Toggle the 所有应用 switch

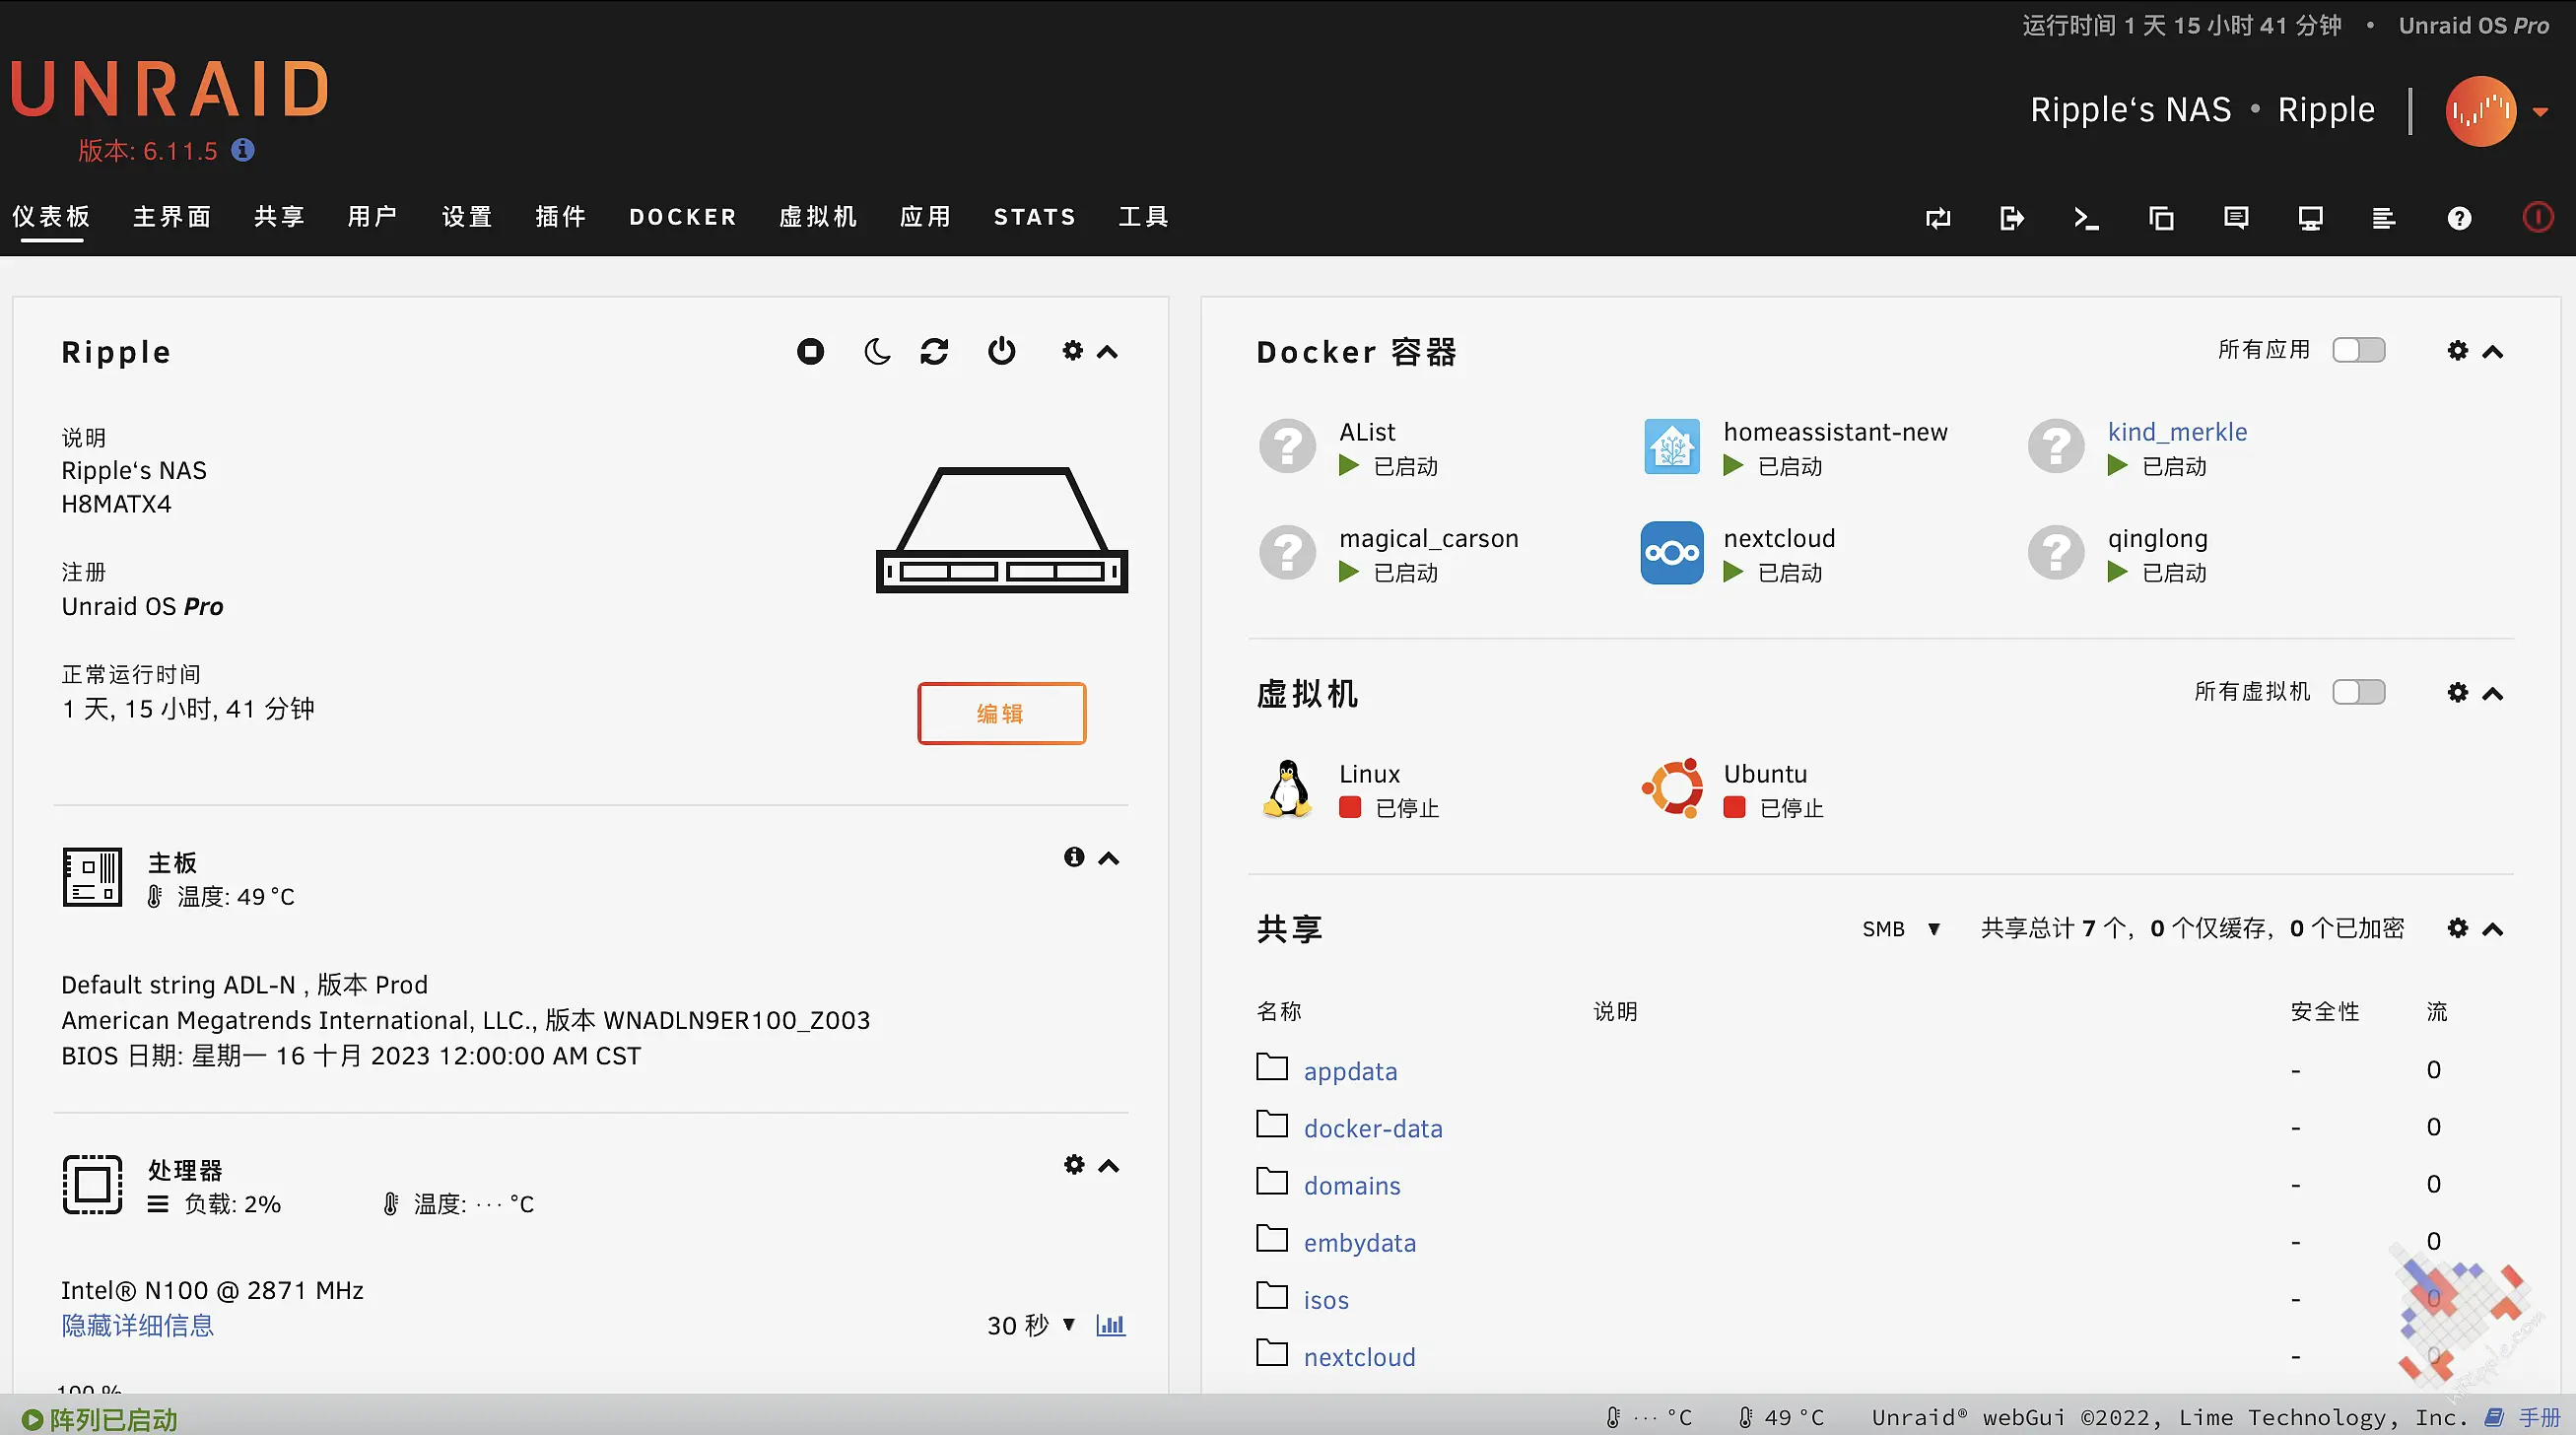click(2359, 350)
